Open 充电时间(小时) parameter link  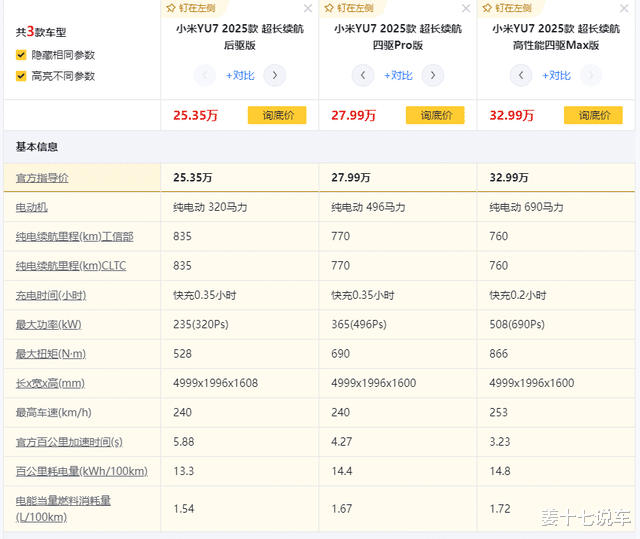(x=51, y=295)
